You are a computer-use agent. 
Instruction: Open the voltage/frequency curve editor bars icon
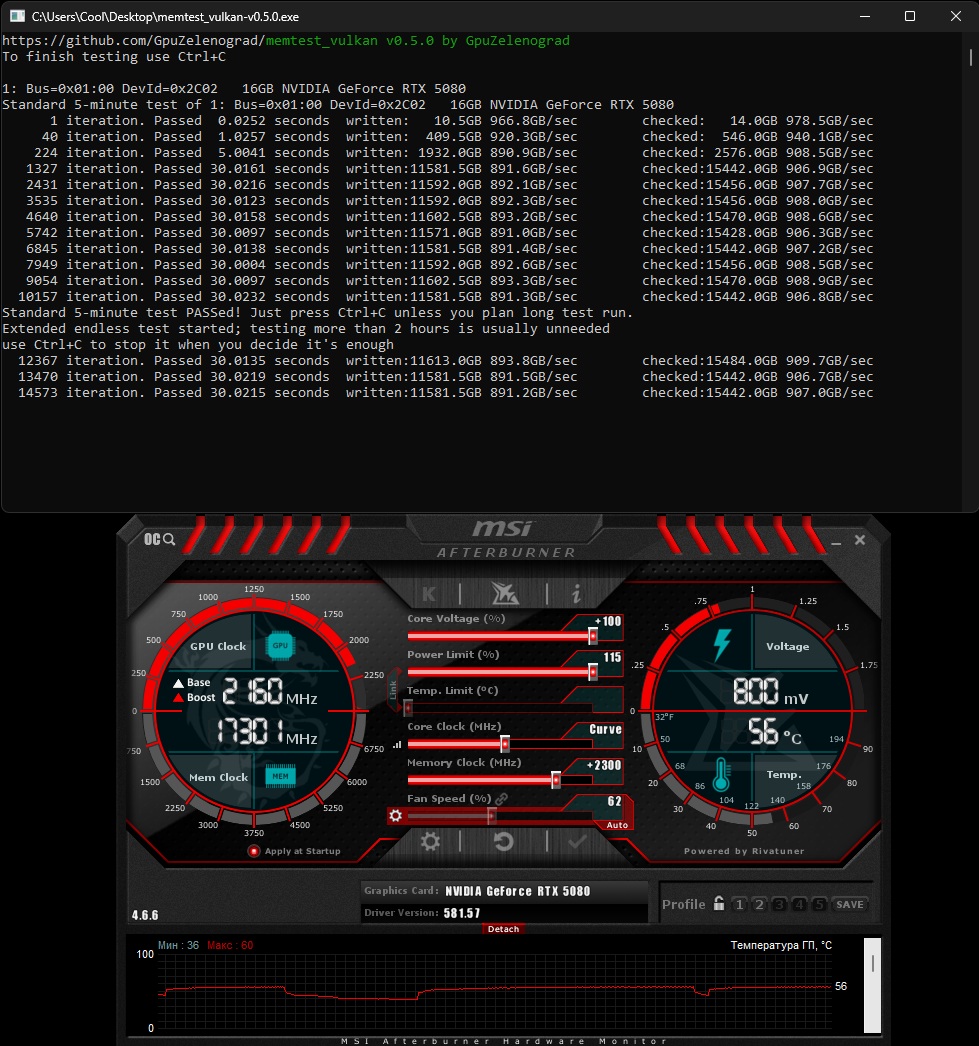pos(397,744)
